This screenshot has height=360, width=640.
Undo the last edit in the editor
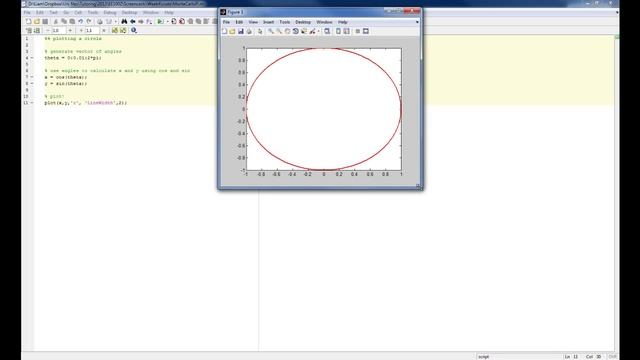(x=80, y=21)
